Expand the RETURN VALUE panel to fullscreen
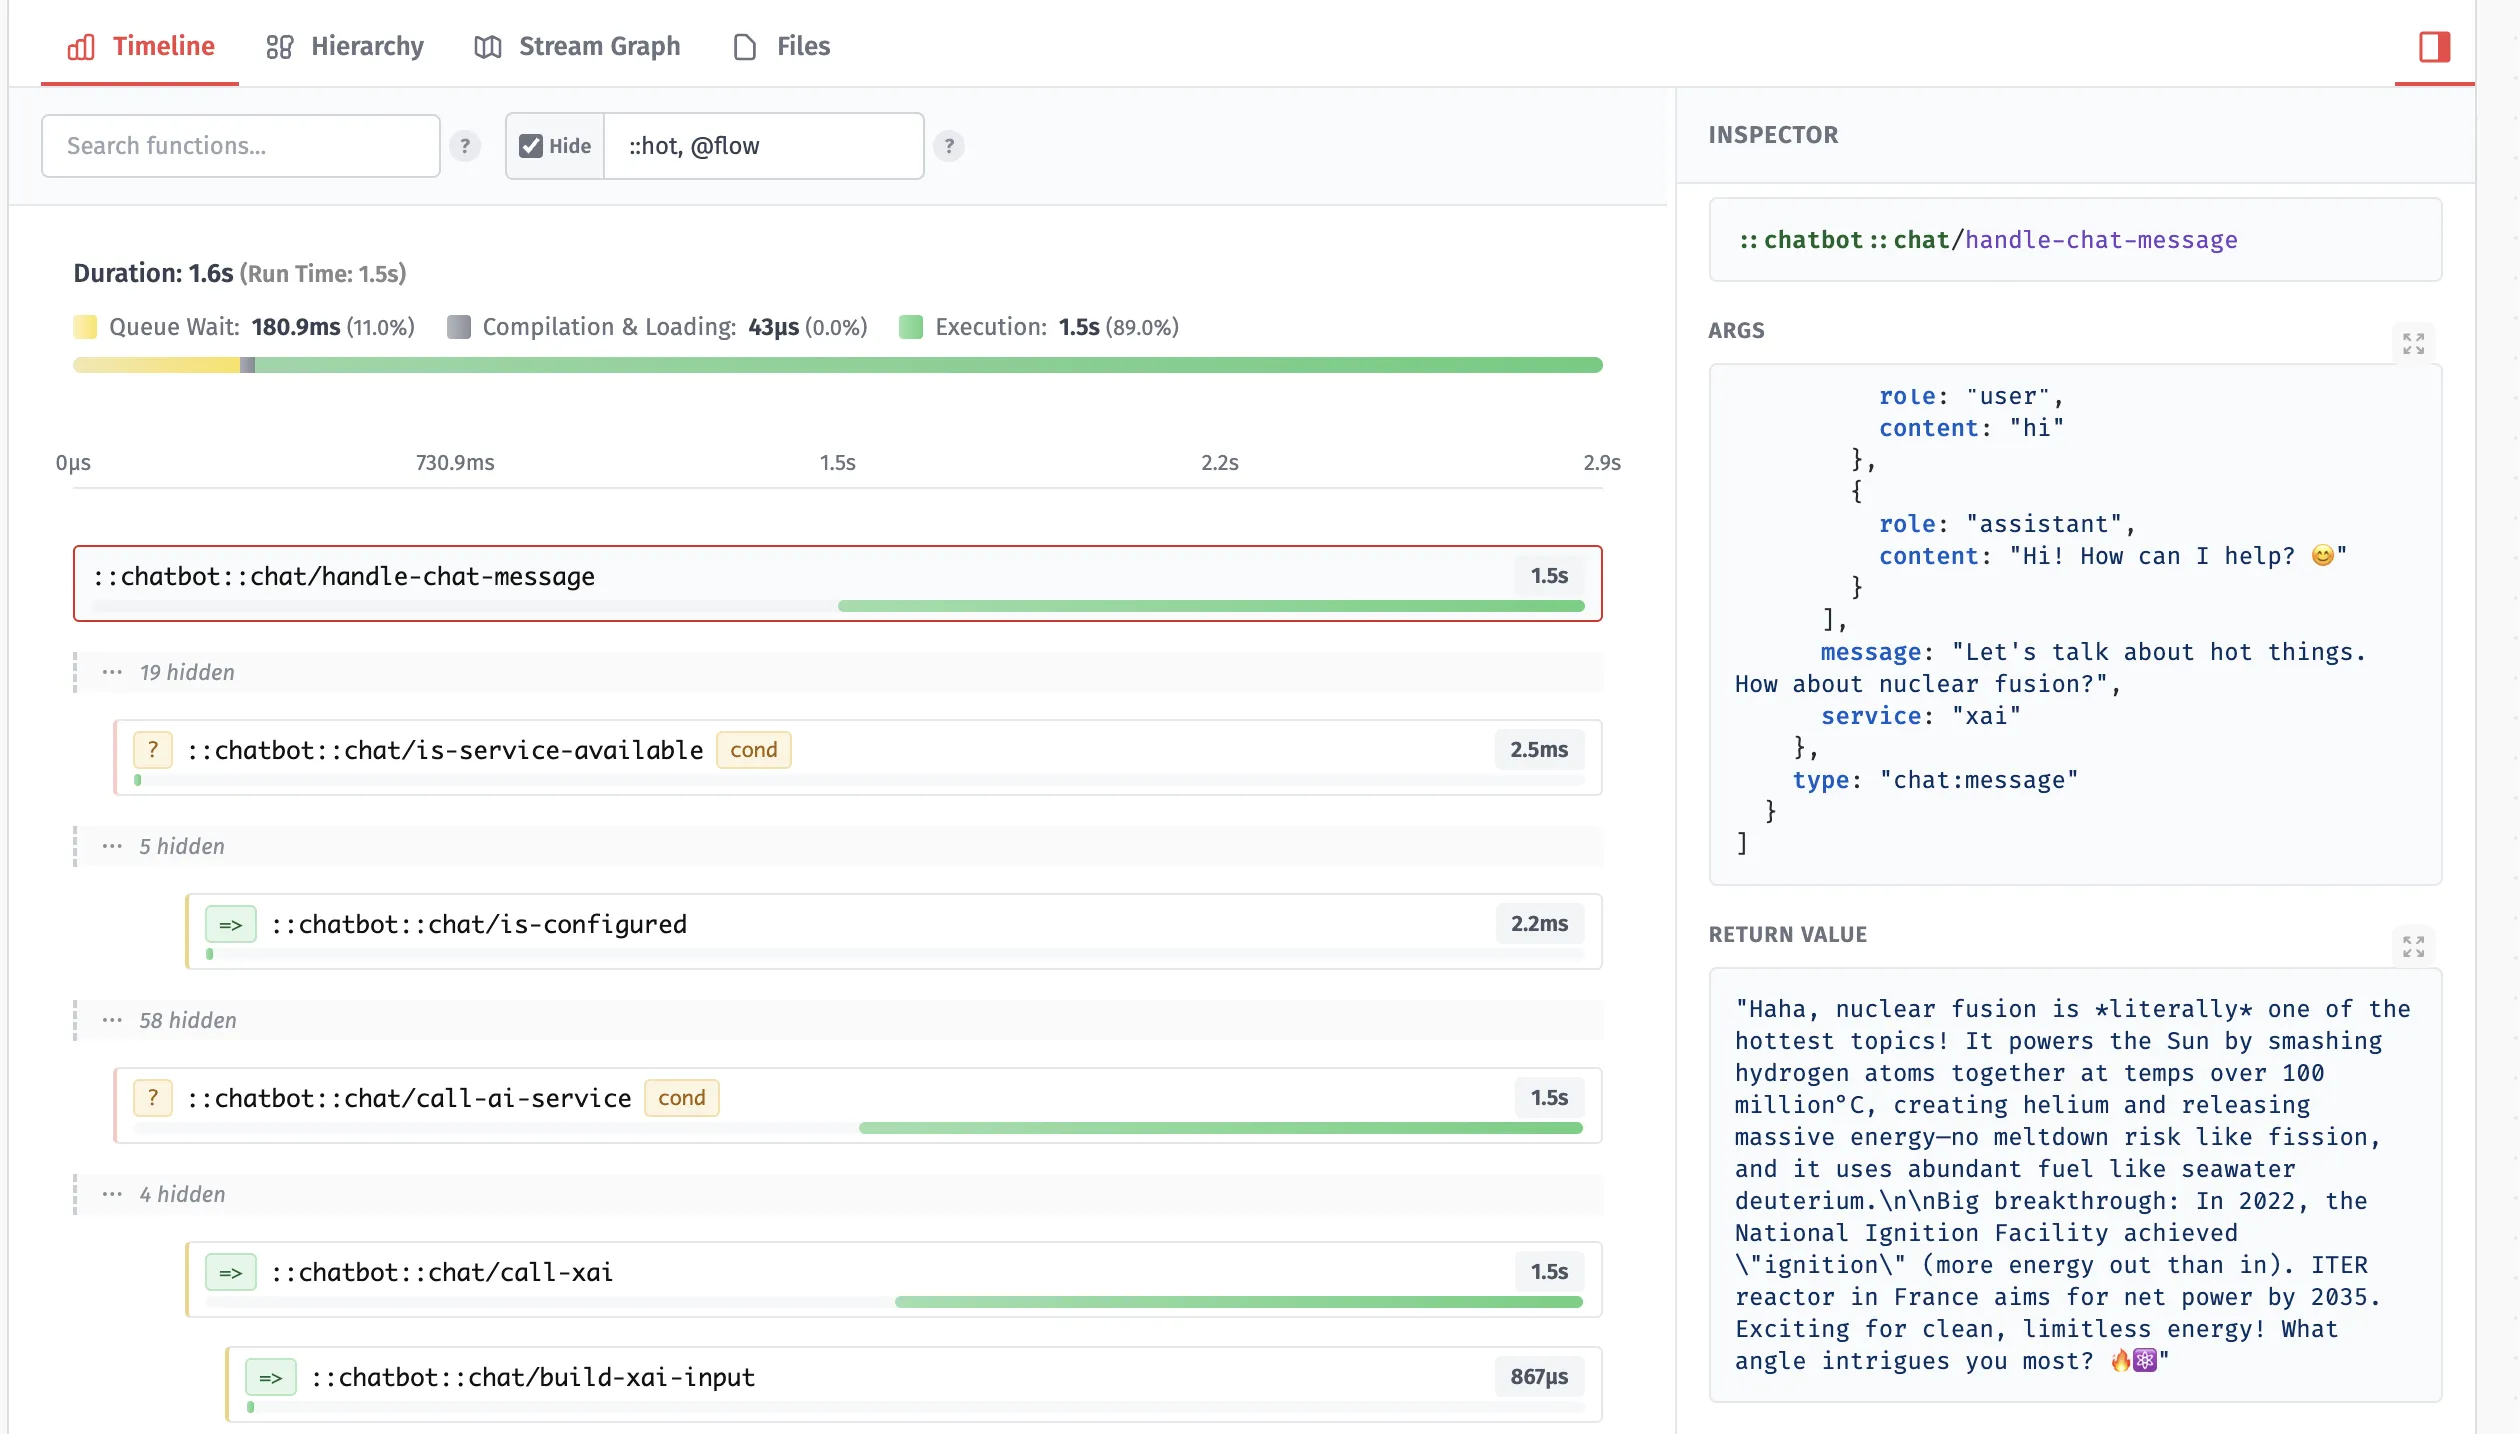Screen dimensions: 2520x1434 click(2413, 946)
